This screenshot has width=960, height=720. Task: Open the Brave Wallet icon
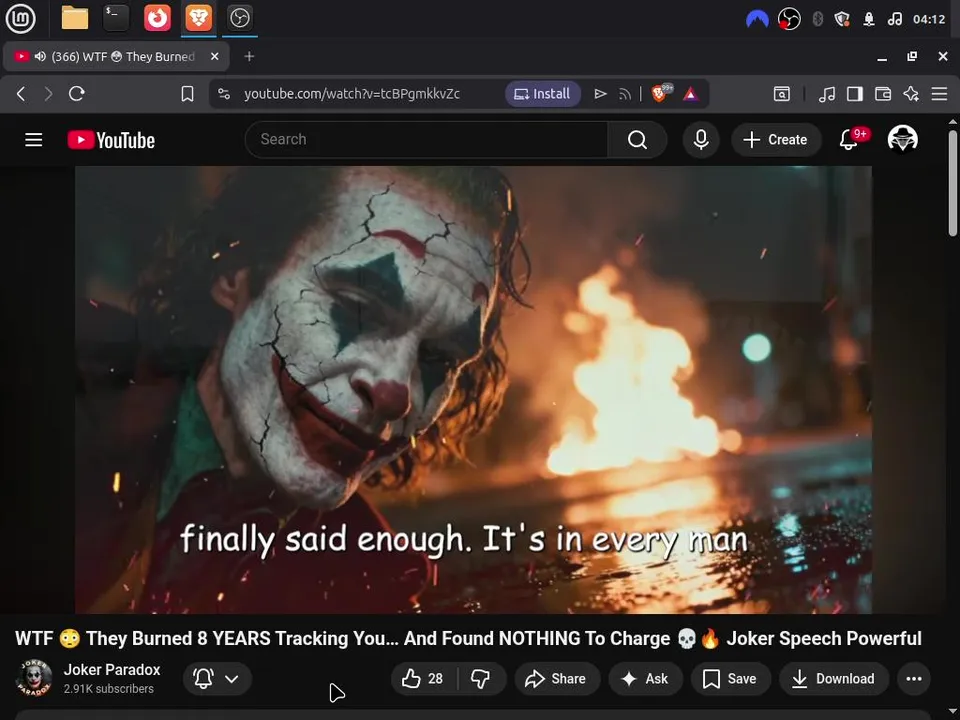[883, 94]
